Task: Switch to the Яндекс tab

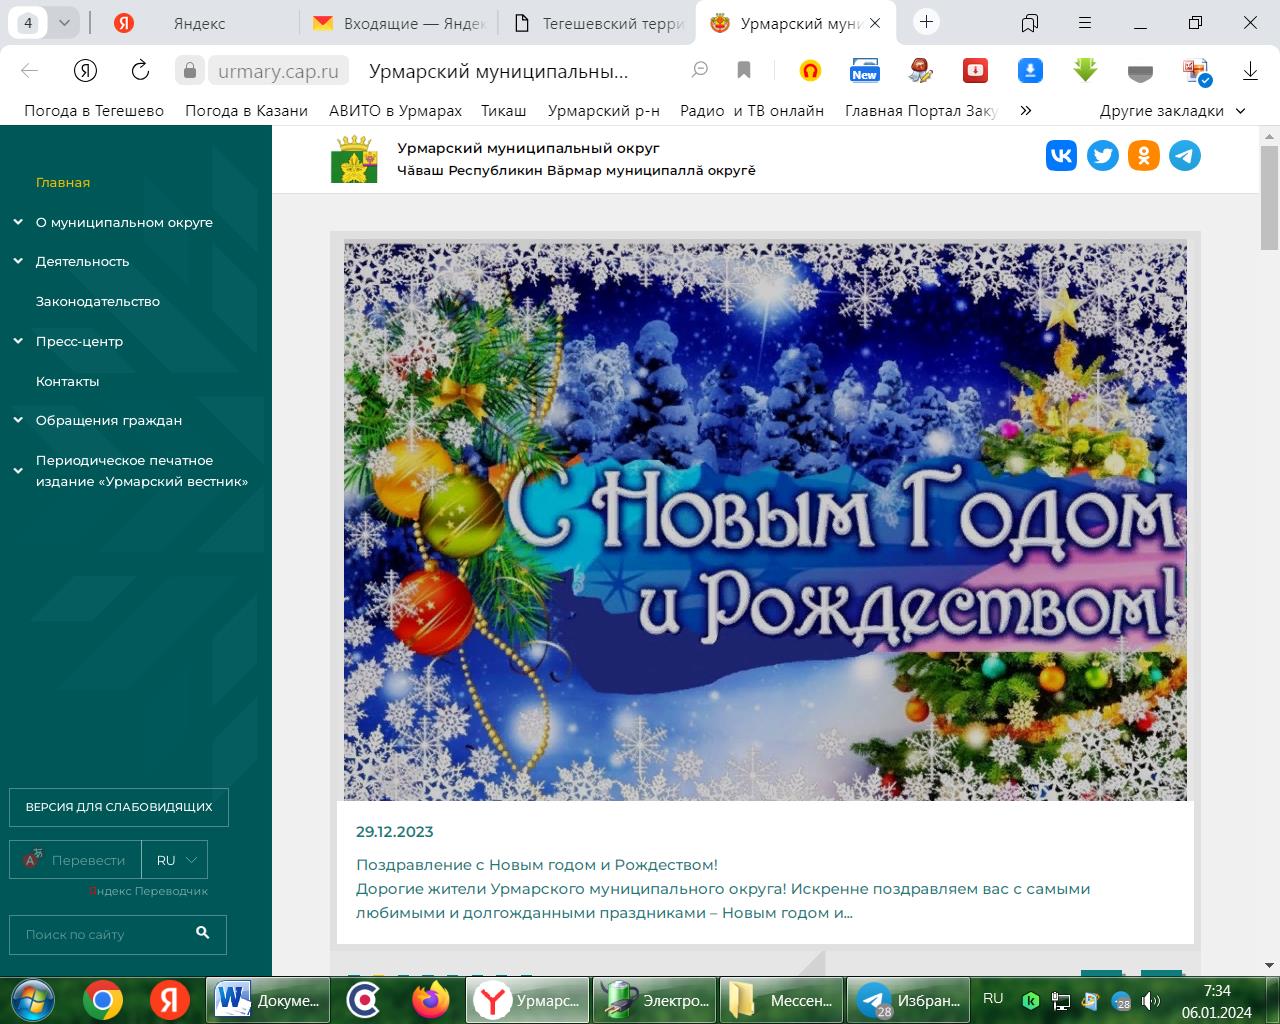Action: 199,23
